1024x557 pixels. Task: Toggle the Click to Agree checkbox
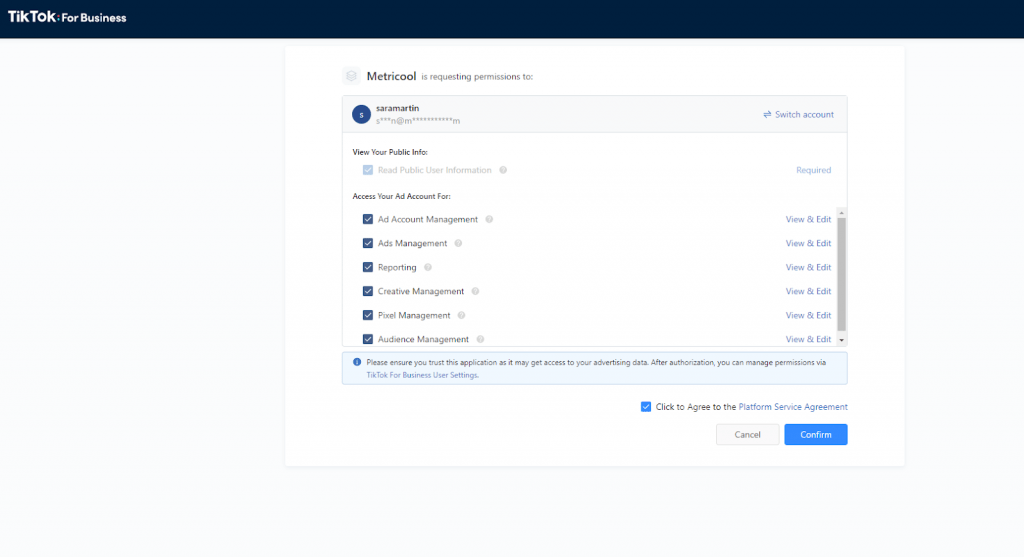click(646, 407)
